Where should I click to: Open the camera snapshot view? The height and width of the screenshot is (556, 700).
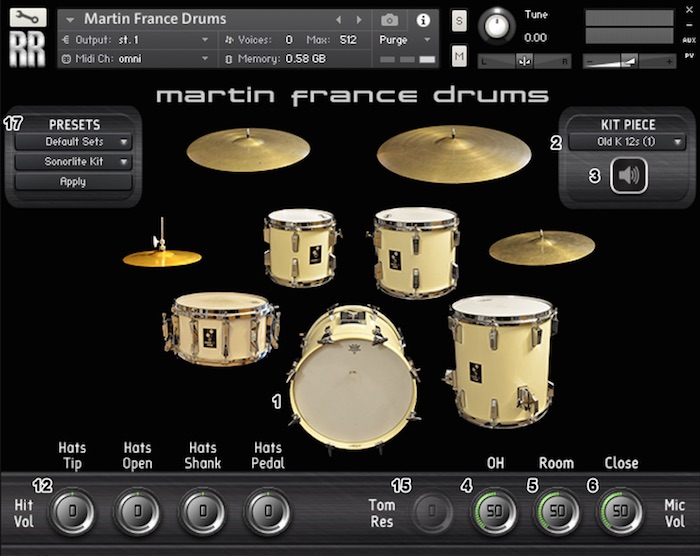[389, 19]
